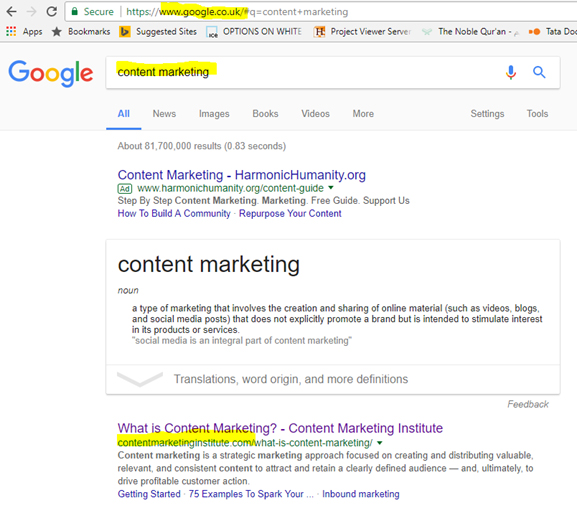Expand dropdown arrow beside contentmarketinginstitute.com URL
The width and height of the screenshot is (577, 508).
coord(379,443)
